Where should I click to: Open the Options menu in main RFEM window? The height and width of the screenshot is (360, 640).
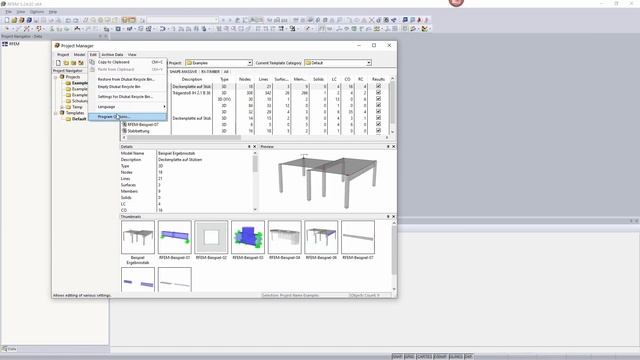point(37,12)
